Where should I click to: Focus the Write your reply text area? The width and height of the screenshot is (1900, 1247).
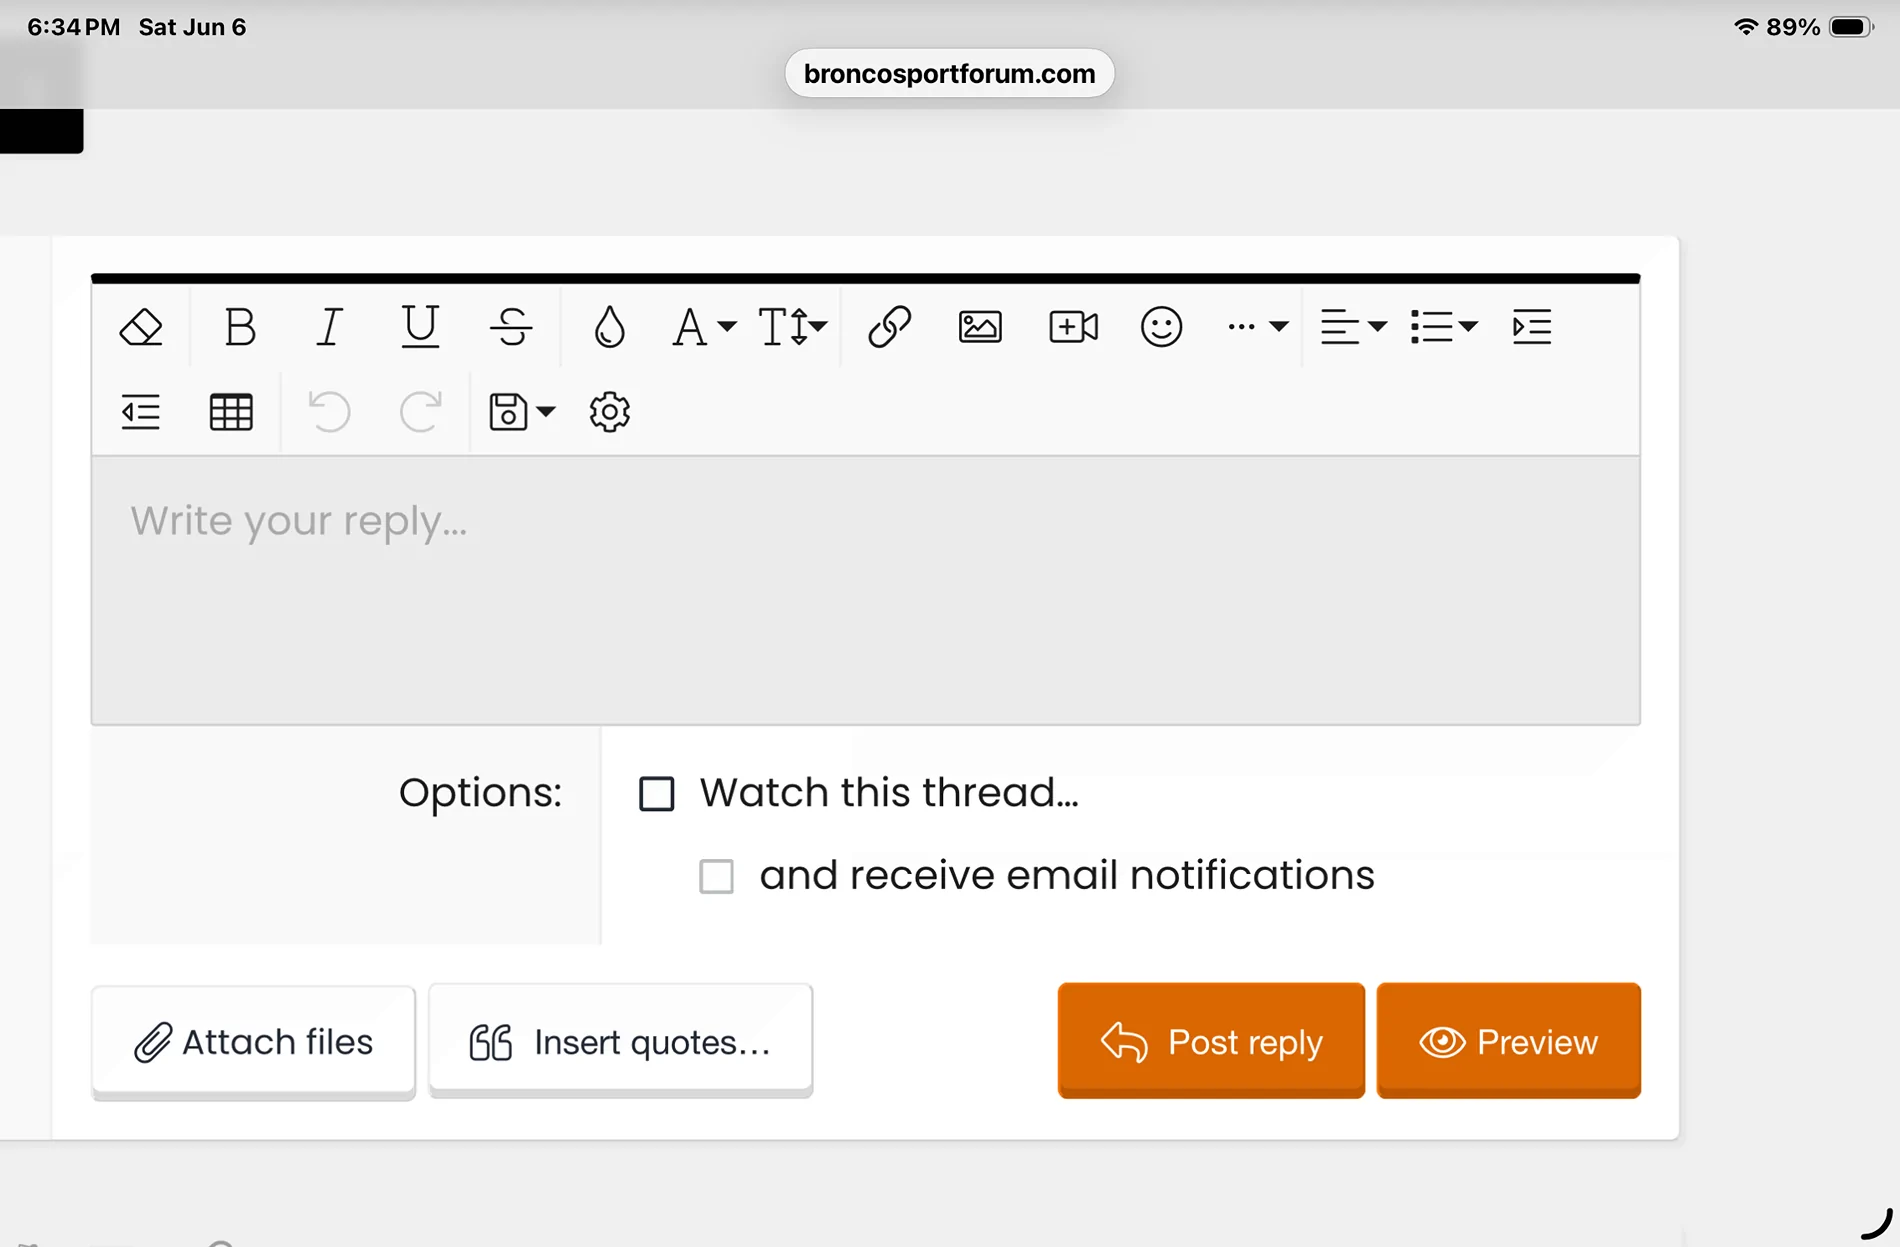[x=865, y=590]
